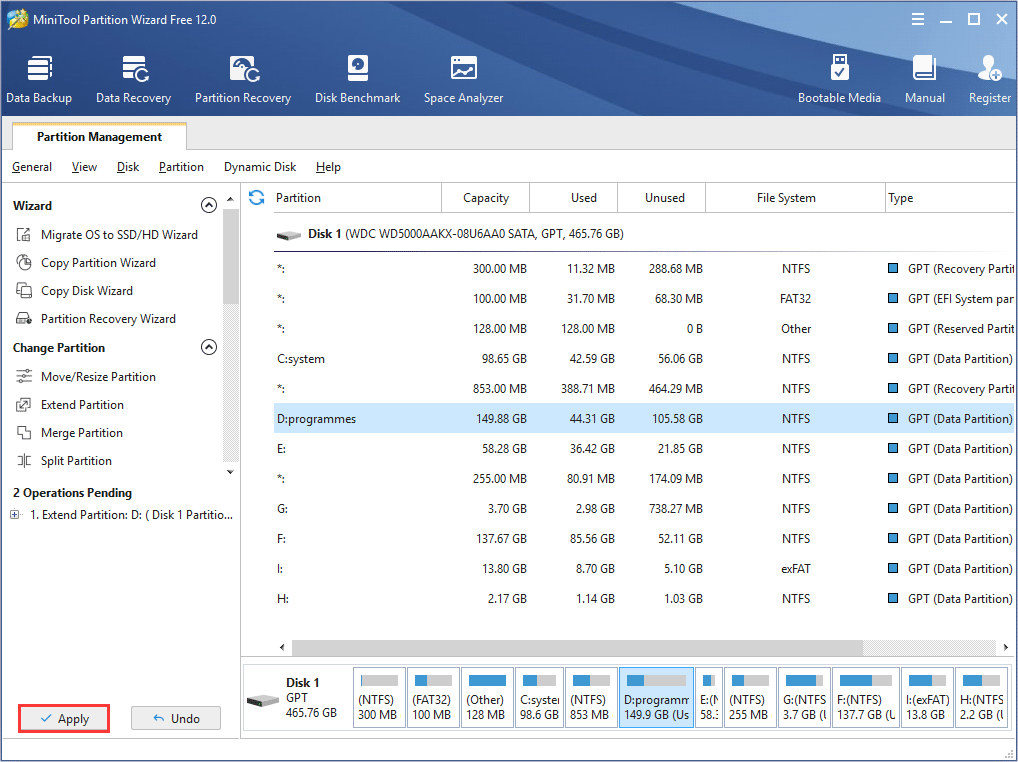Open the Partition menu
Viewport: 1018px width, 762px height.
181,167
